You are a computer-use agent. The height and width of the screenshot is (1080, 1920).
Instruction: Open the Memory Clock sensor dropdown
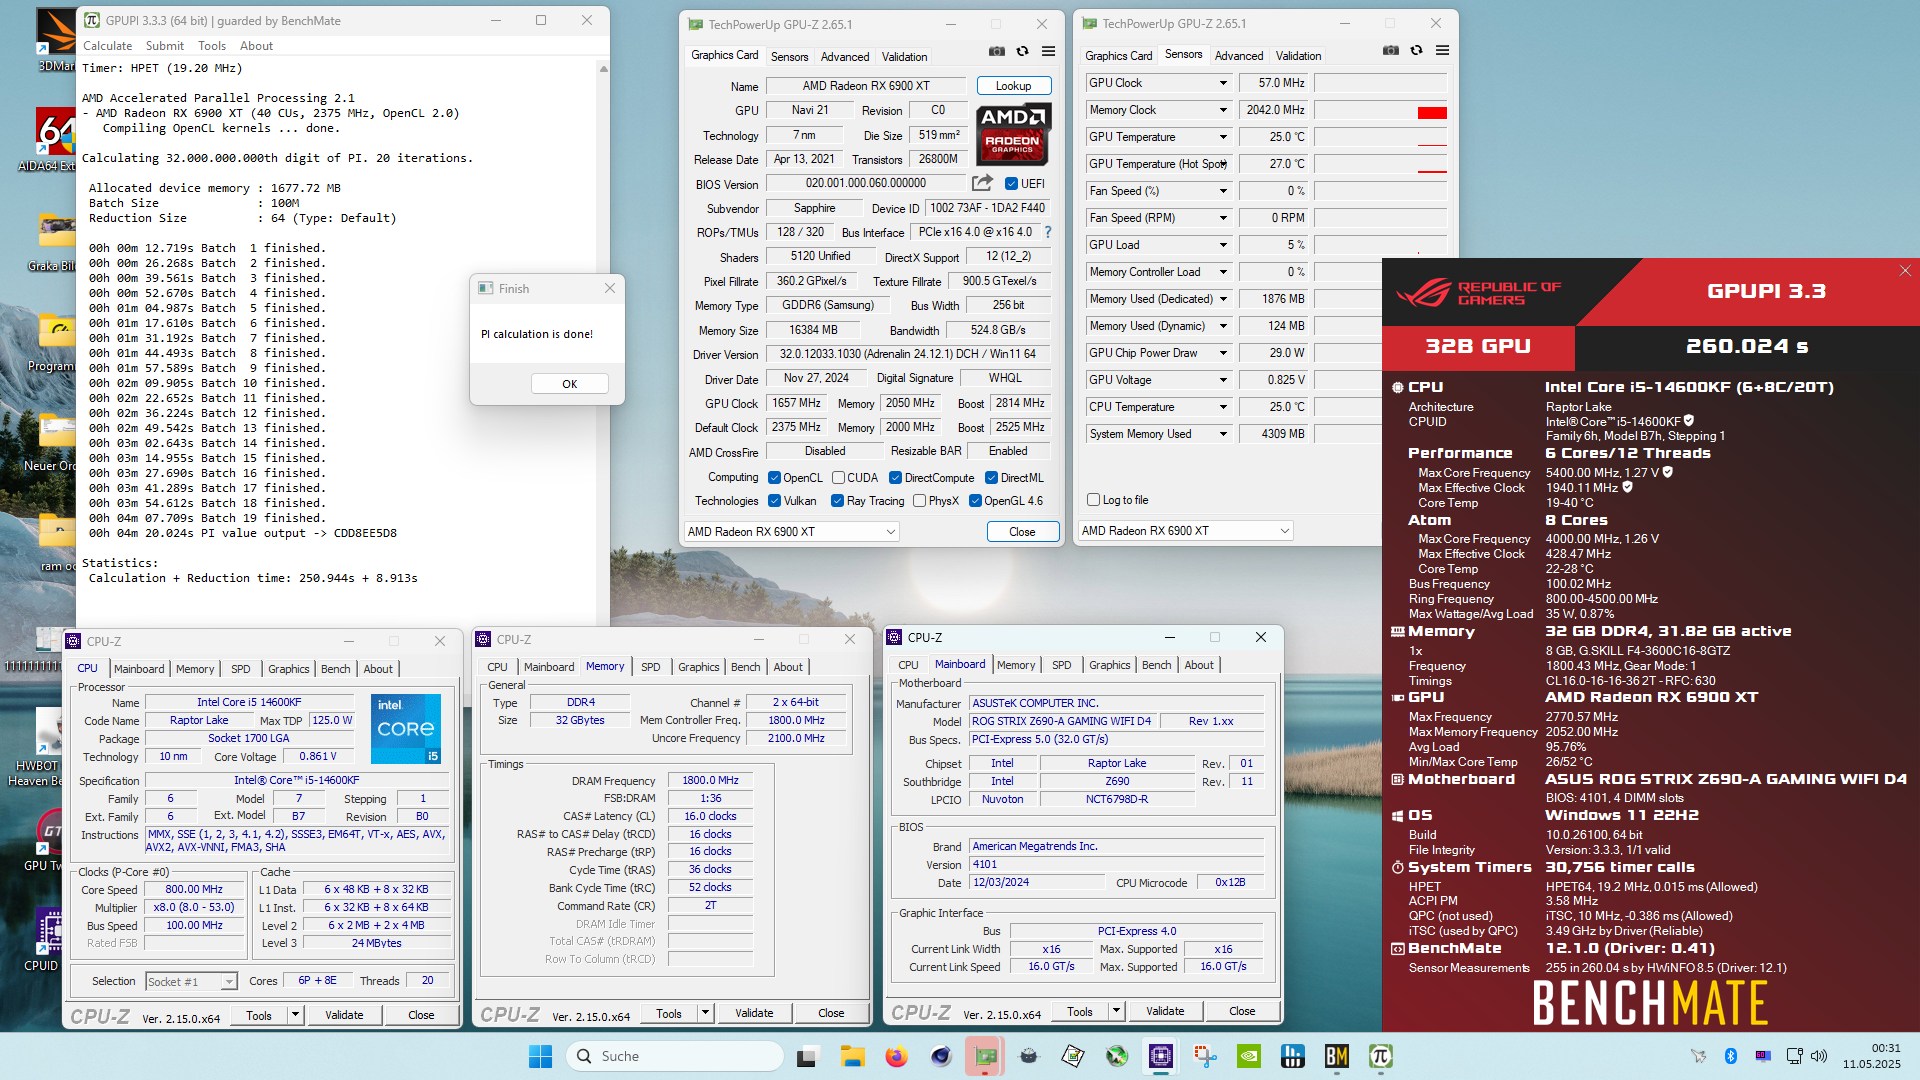pyautogui.click(x=1222, y=110)
